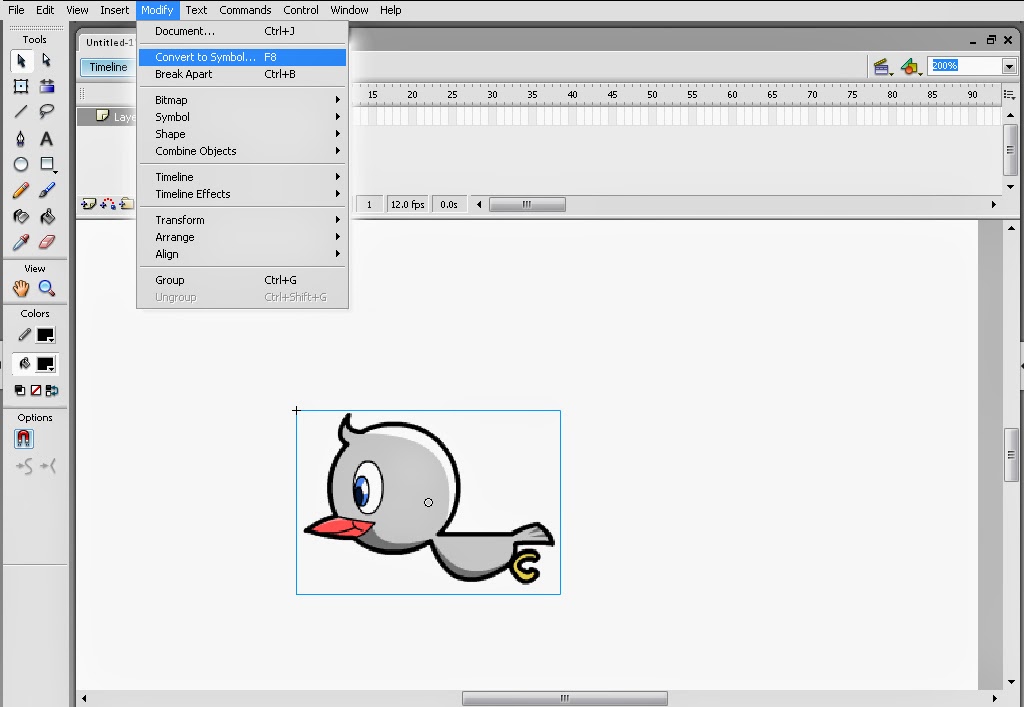
Task: Open the Edit Scene clapboard icon
Action: tap(883, 67)
